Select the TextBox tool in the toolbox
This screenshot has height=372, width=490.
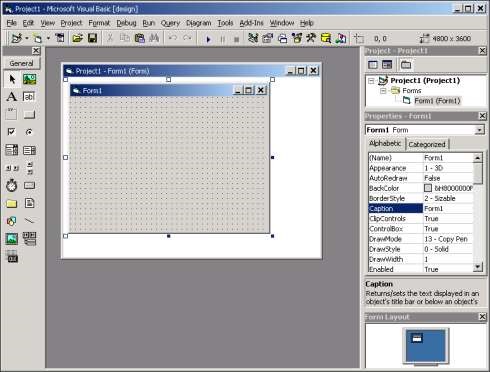tap(29, 97)
